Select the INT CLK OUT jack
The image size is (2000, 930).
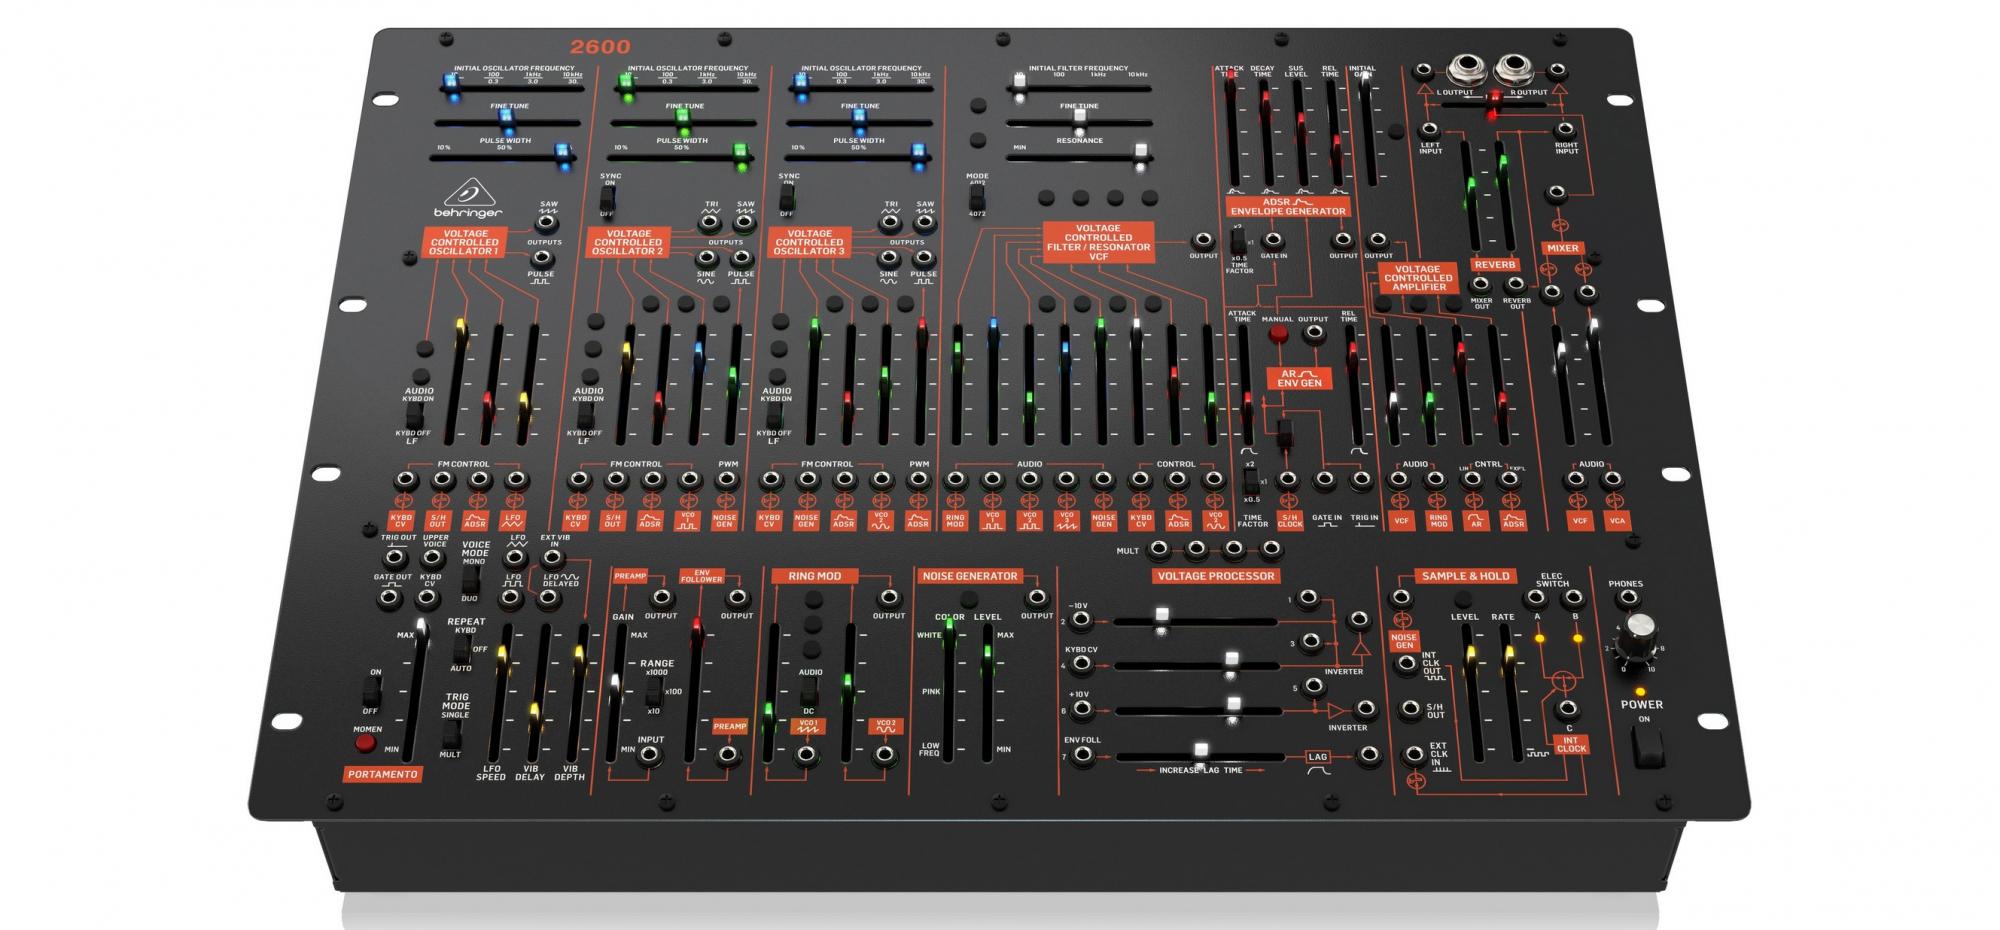click(x=1408, y=662)
